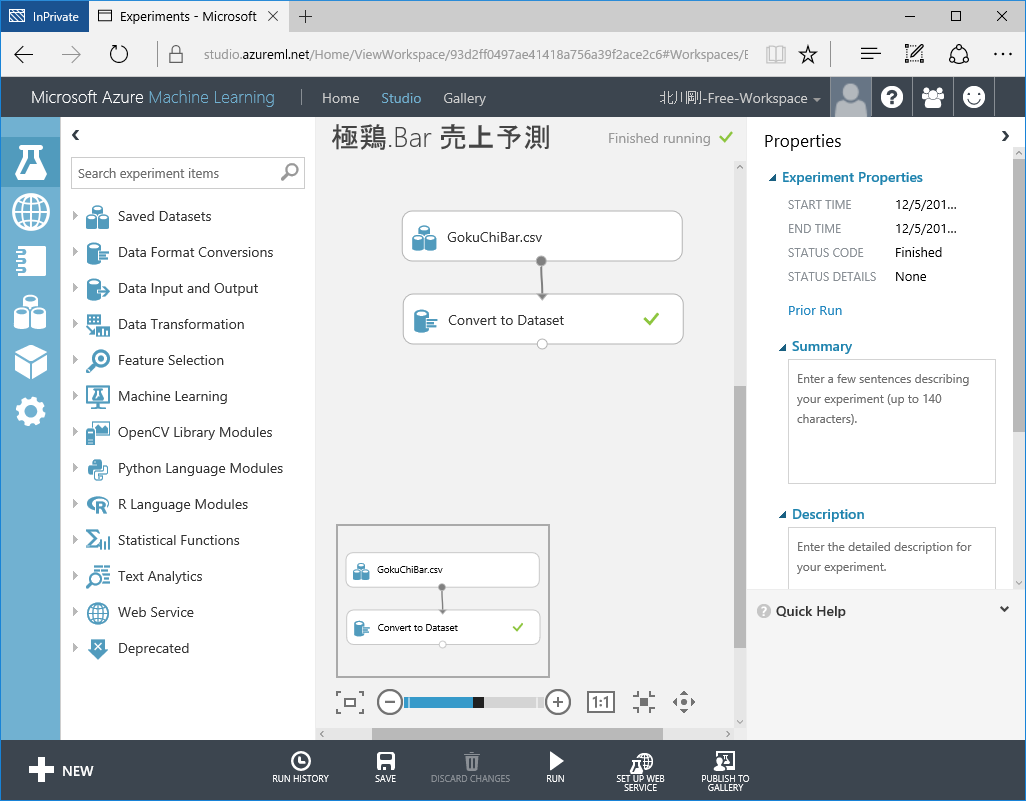Click the browser favorites star icon
This screenshot has height=801, width=1026.
coord(807,54)
